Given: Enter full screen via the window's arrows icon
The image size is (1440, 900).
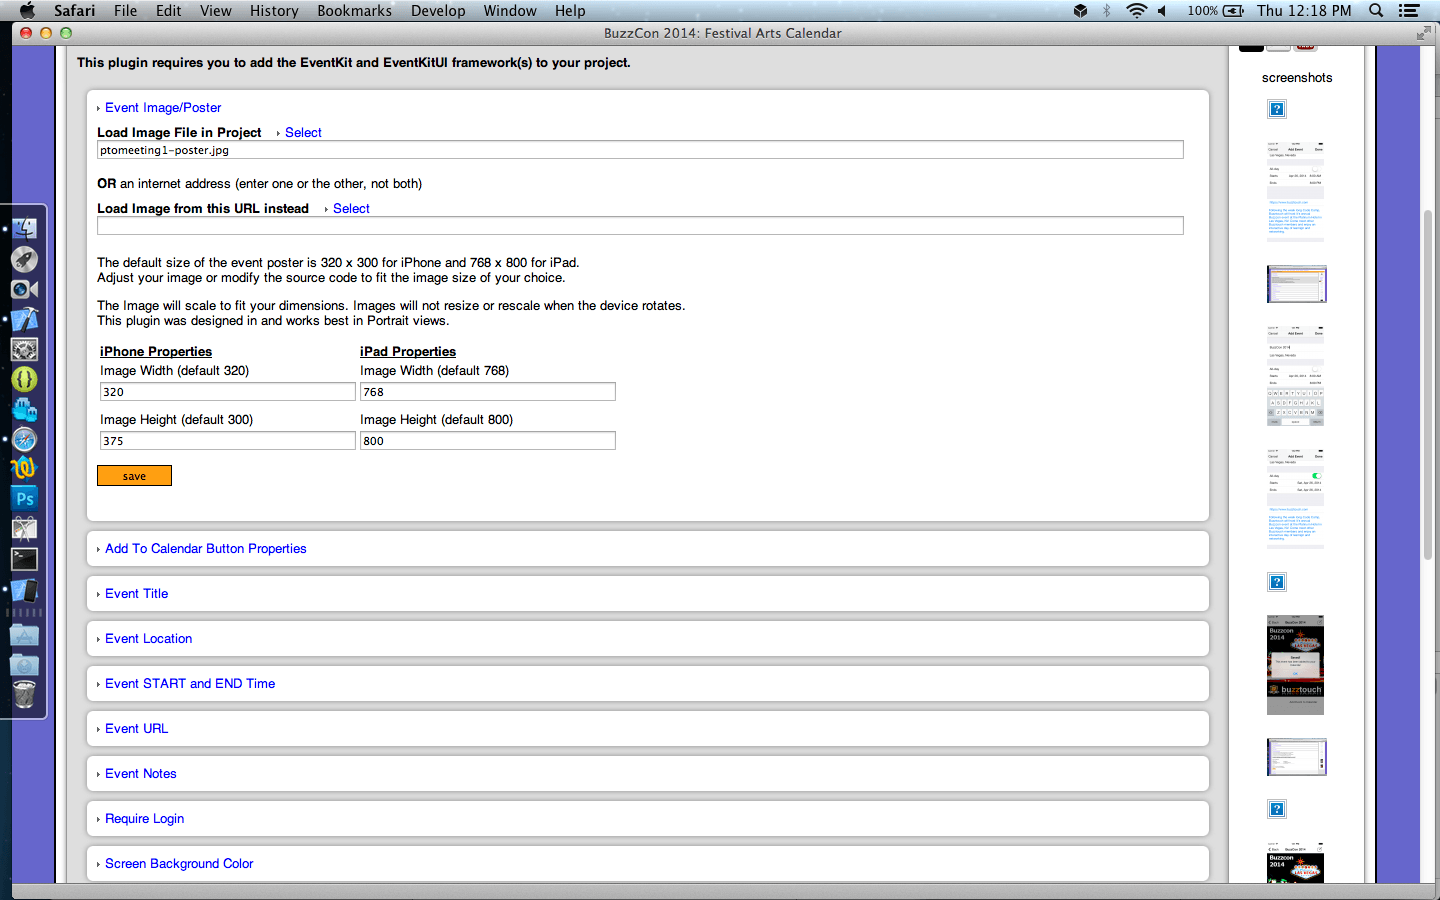Looking at the screenshot, I should click(x=1424, y=33).
